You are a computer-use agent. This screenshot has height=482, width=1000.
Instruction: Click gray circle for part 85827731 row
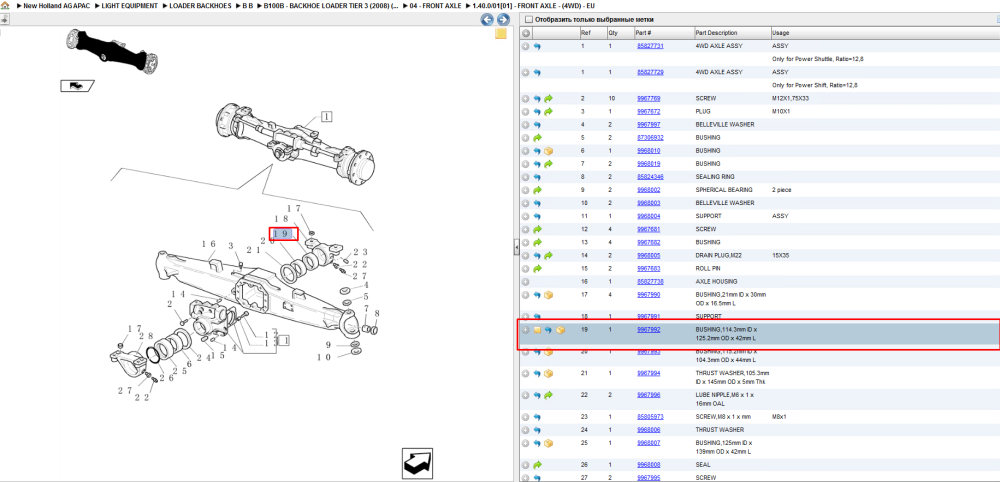pyautogui.click(x=526, y=47)
